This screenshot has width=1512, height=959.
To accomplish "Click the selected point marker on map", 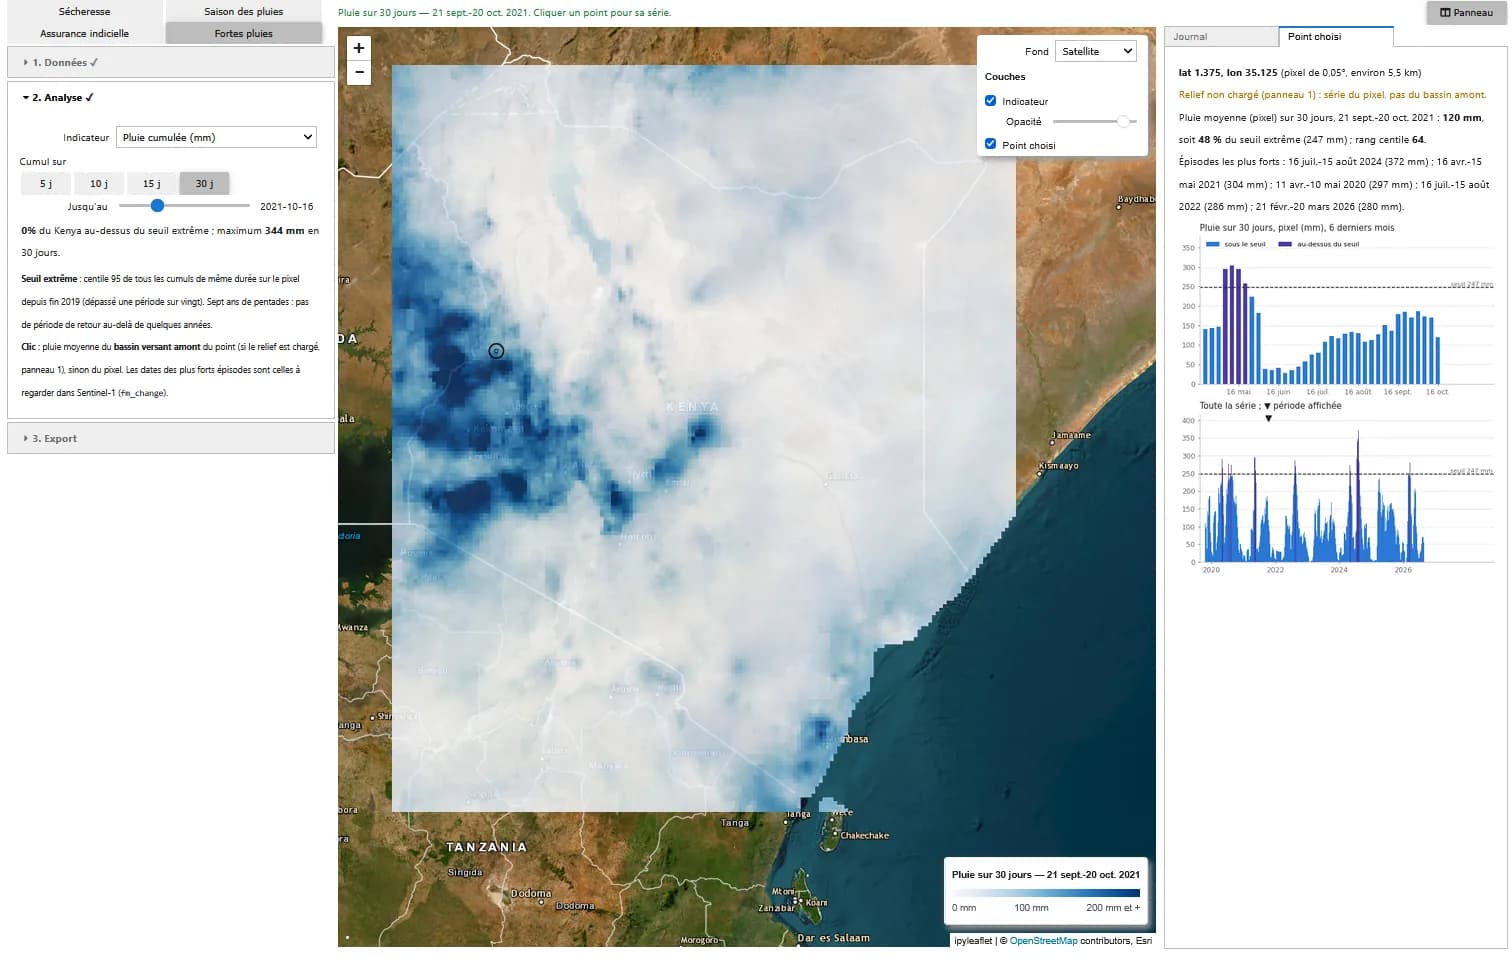I will tap(496, 351).
